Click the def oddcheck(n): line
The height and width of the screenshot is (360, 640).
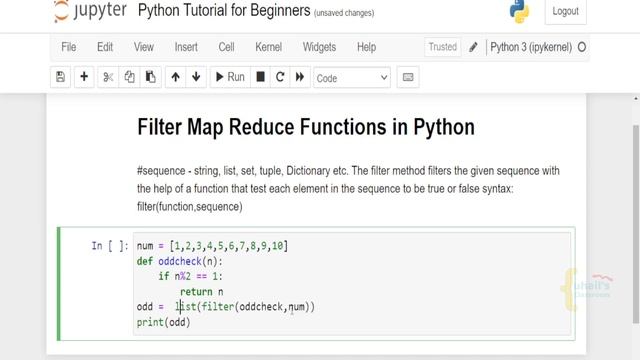click(180, 261)
